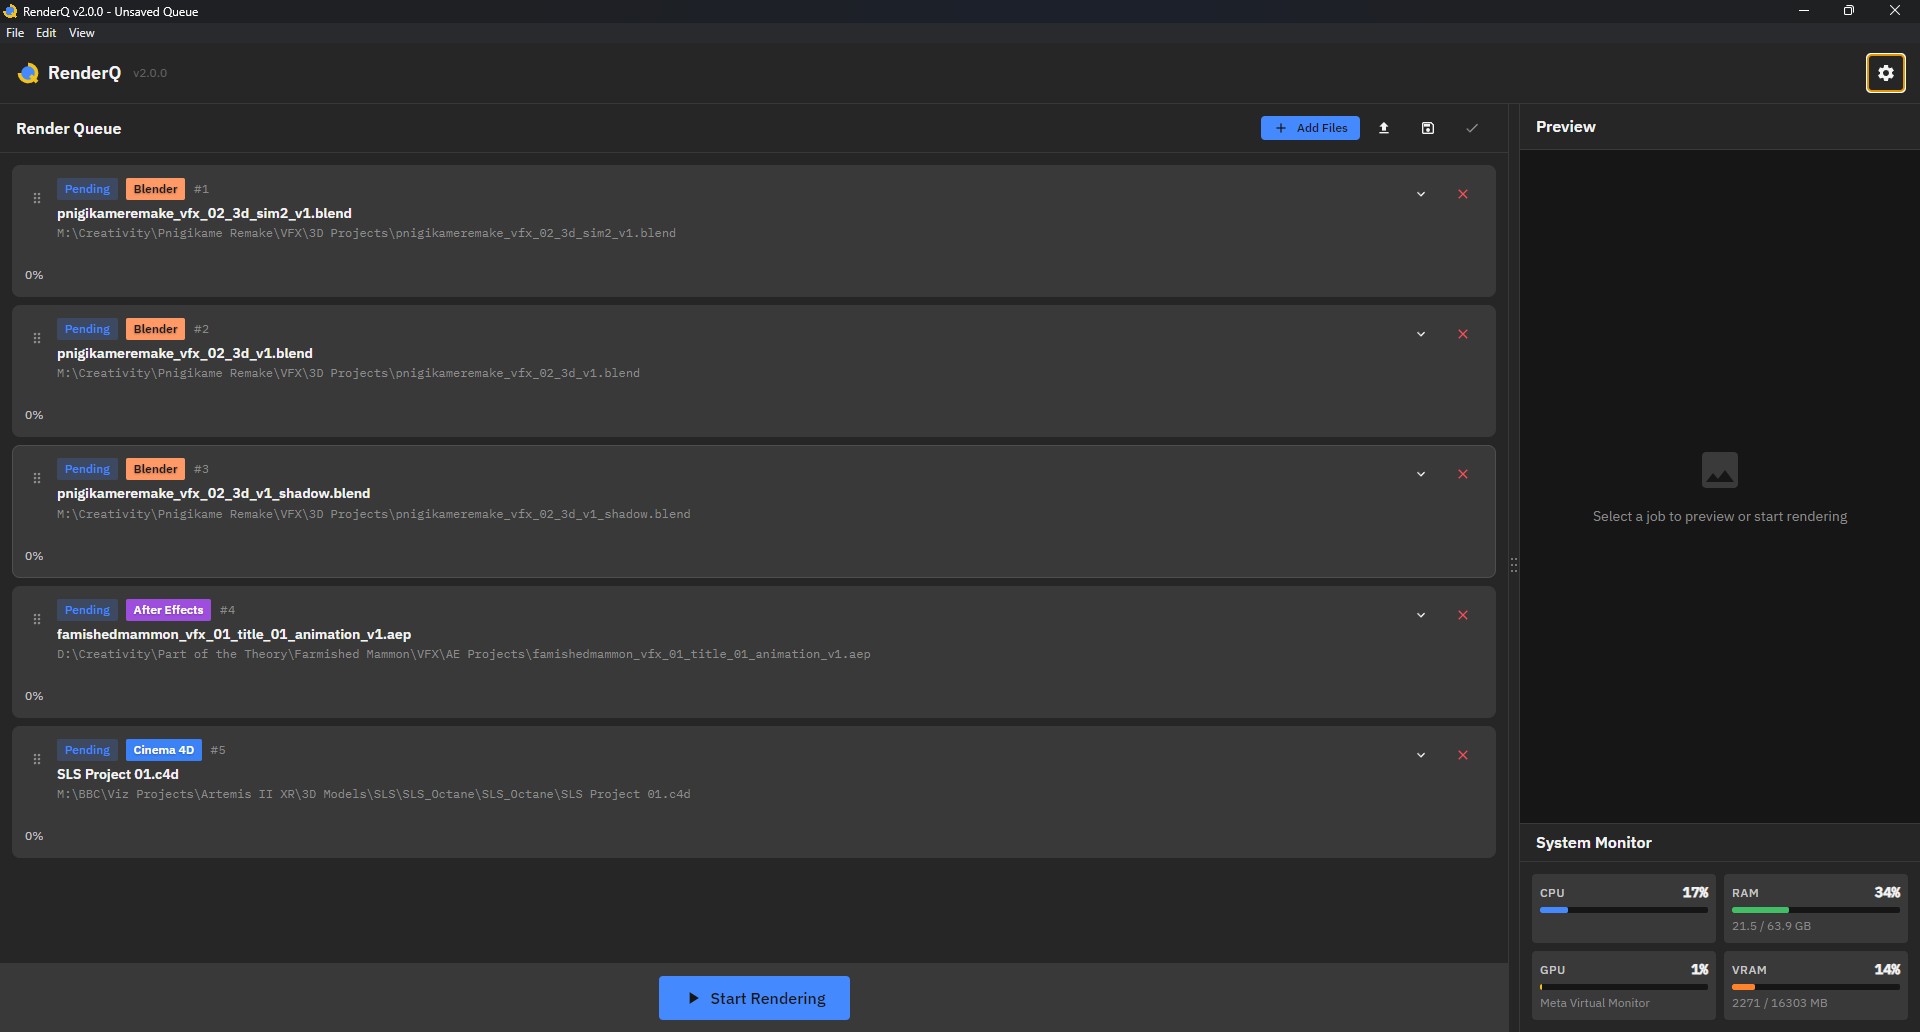Delete the Cinema 4D SLS Project job via X
The image size is (1920, 1032).
click(1463, 754)
